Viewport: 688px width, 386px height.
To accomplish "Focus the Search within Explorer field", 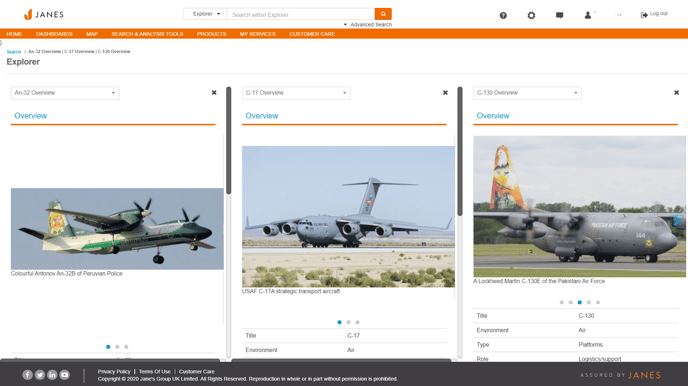I will 301,14.
